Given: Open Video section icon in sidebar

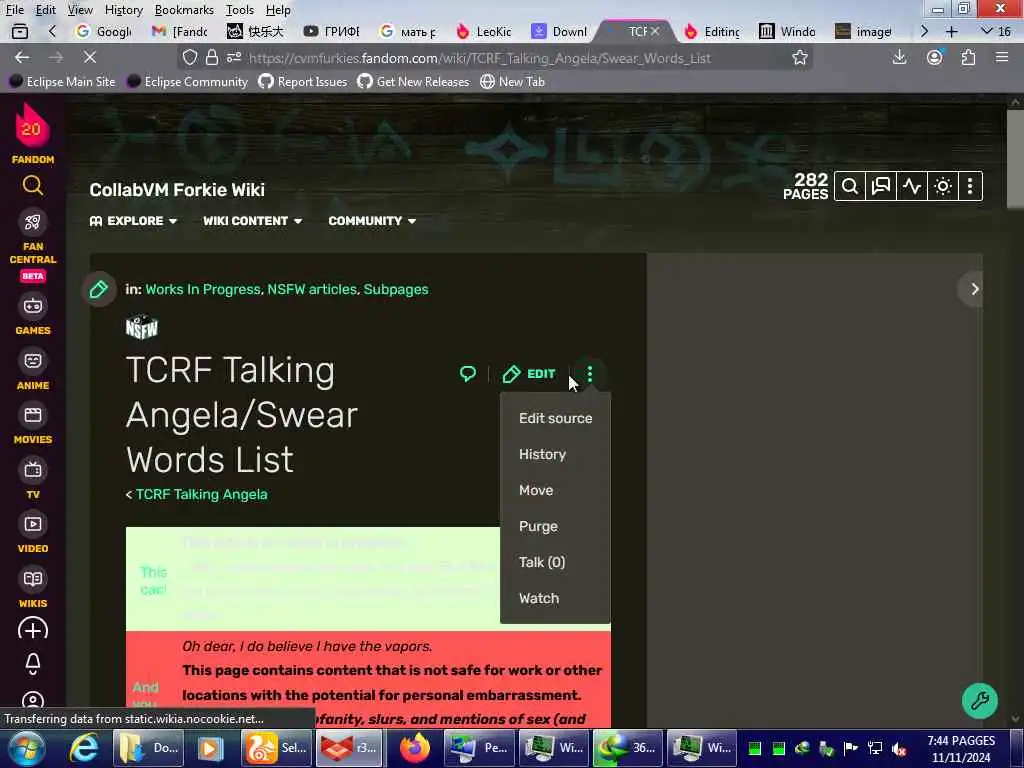Looking at the screenshot, I should point(33,524).
